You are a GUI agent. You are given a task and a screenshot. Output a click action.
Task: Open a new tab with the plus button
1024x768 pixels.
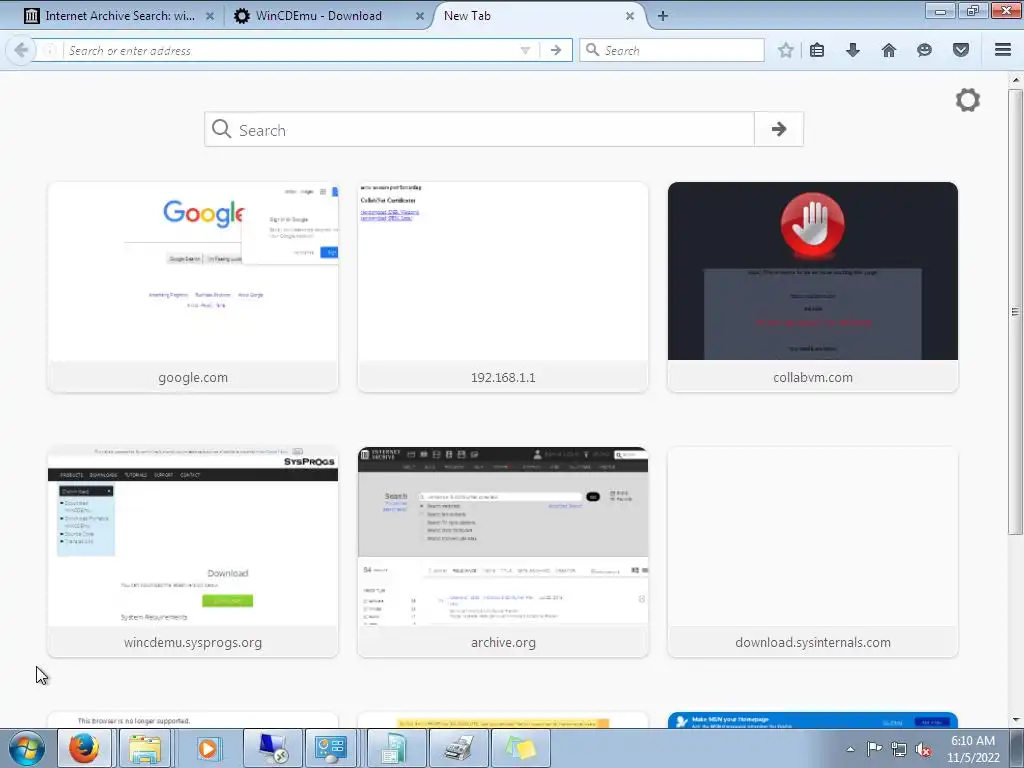point(662,16)
